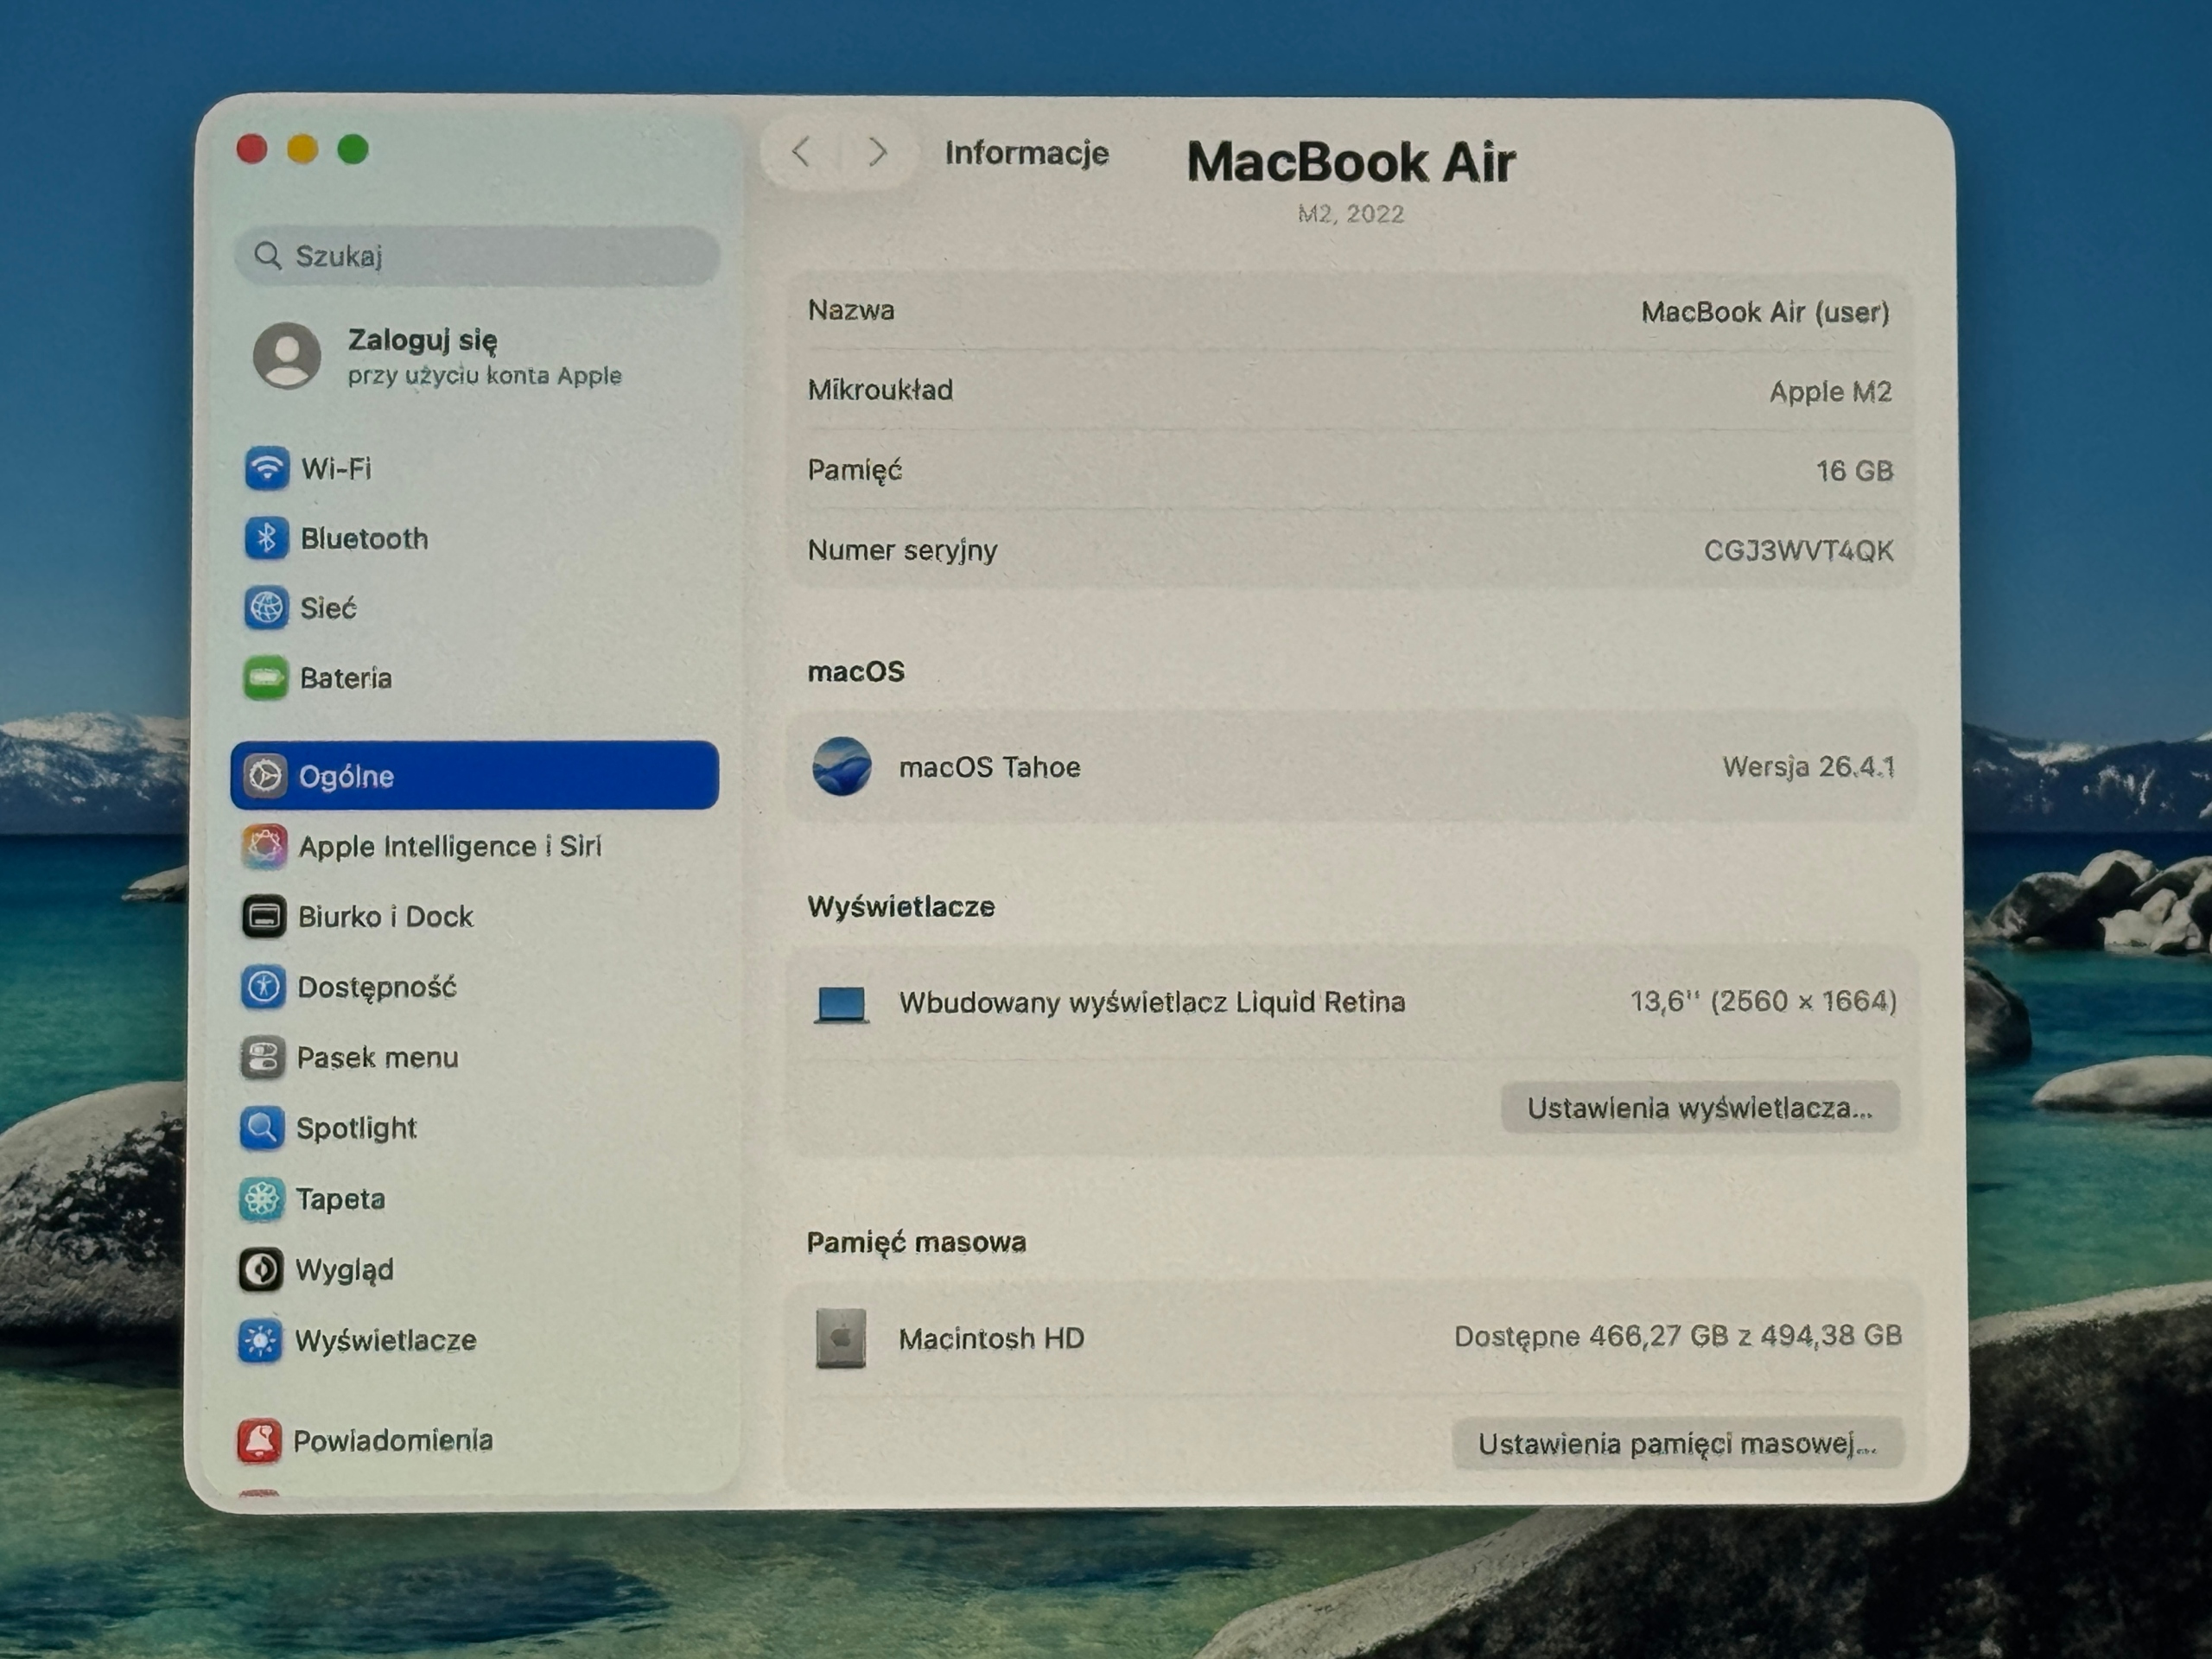Screen dimensions: 2212x1659
Task: Select Ogólne in the sidebar
Action: click(x=474, y=775)
